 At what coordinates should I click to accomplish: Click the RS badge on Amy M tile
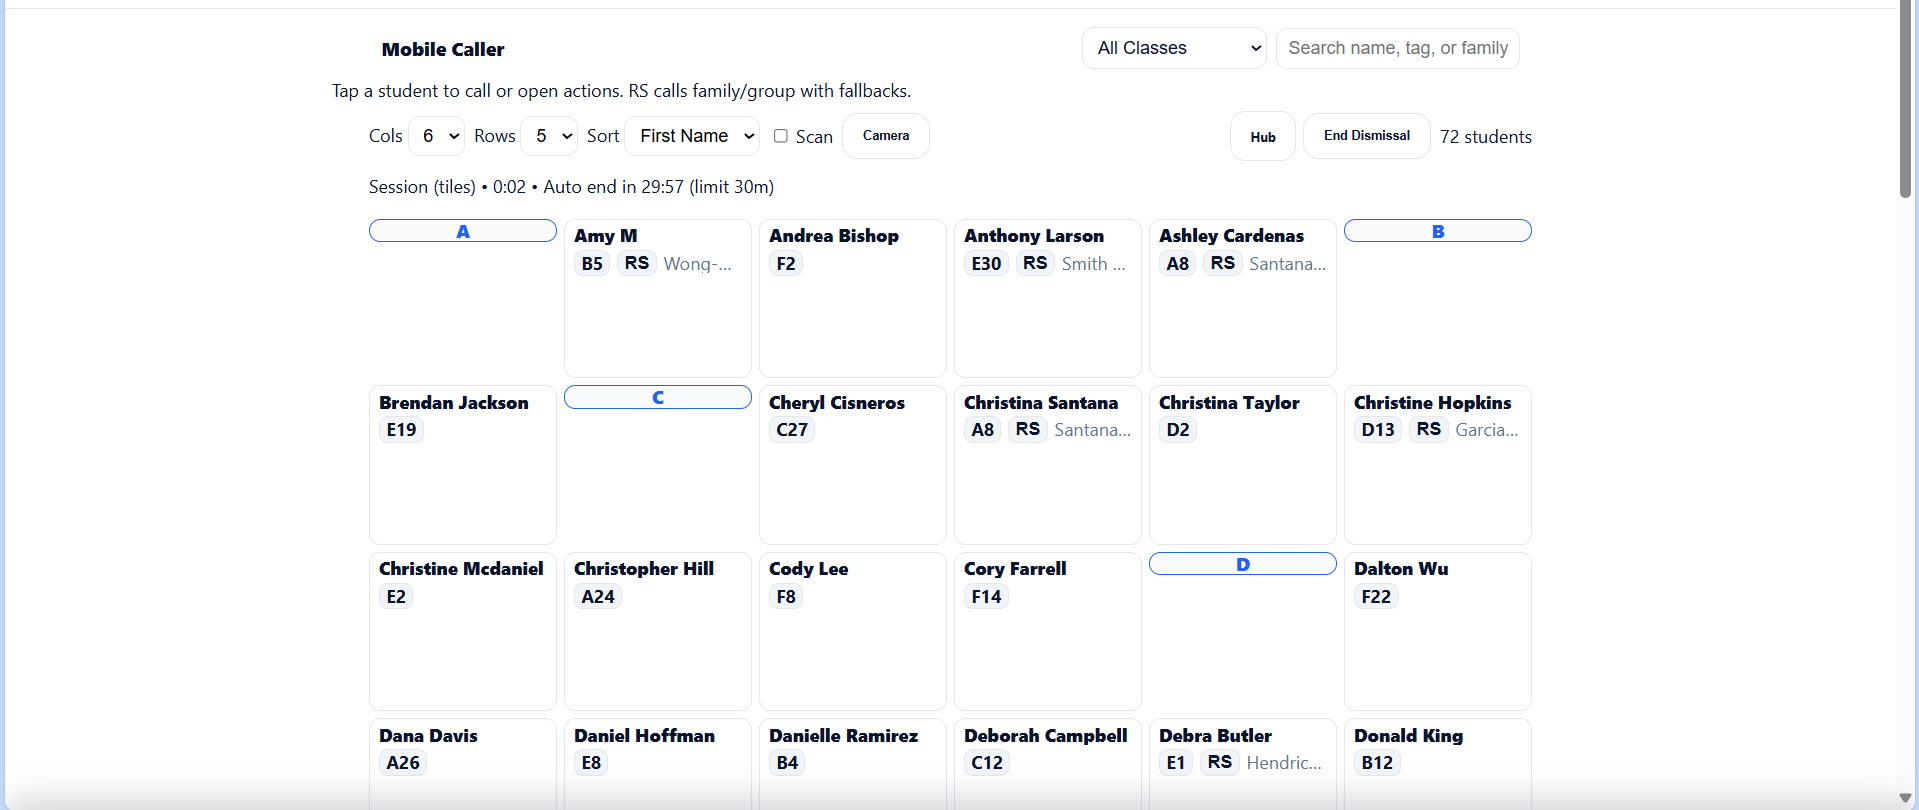click(x=636, y=263)
